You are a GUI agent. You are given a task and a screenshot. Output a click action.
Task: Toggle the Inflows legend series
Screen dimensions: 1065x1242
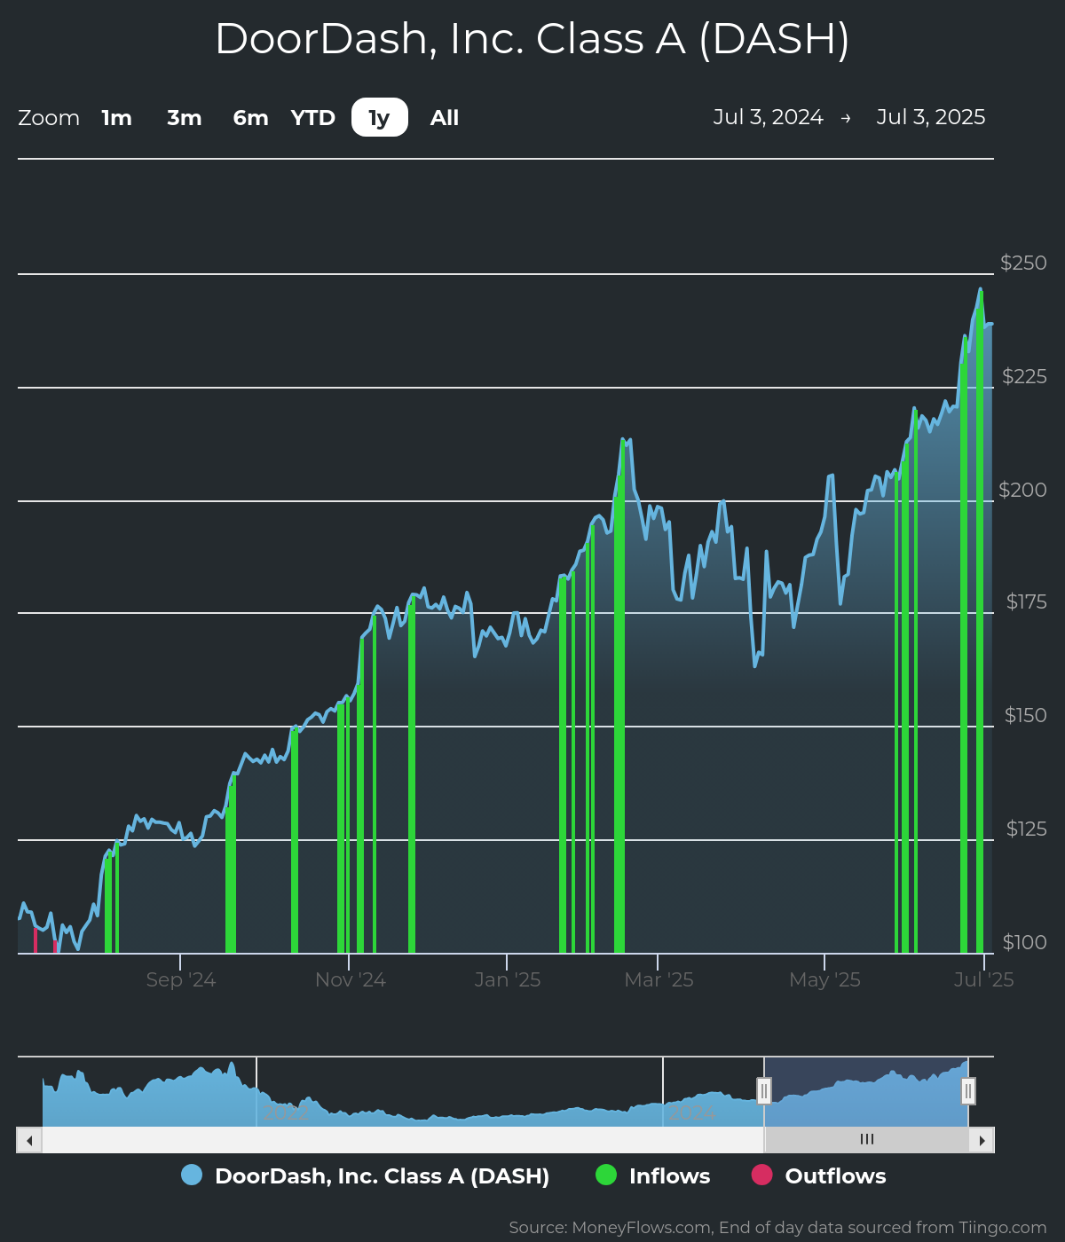(x=652, y=1176)
